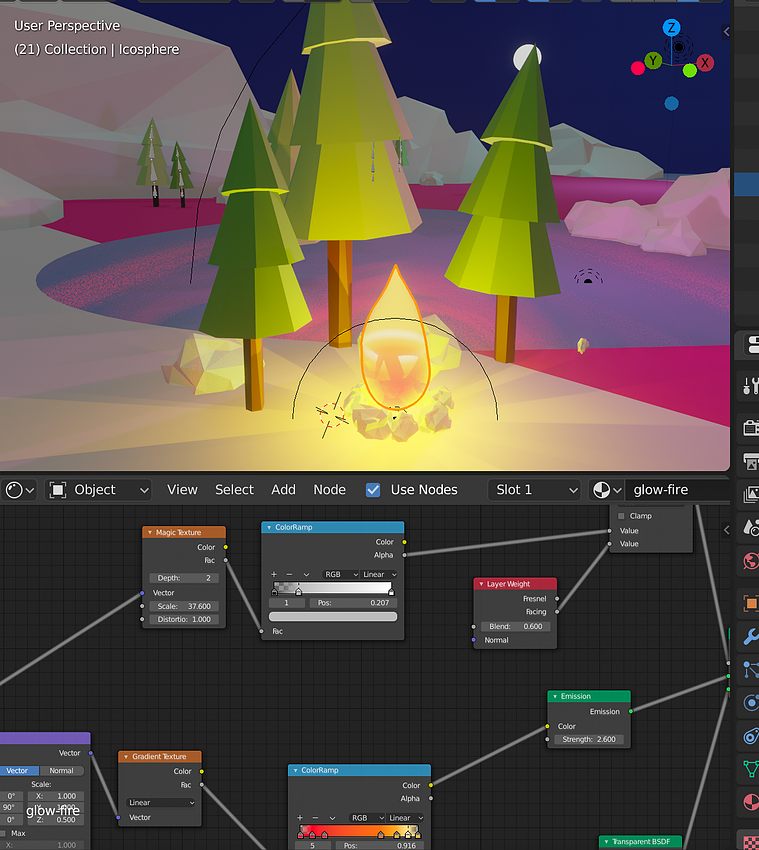Click the grayscale ColorRamp gradient bar
The width and height of the screenshot is (759, 850).
pyautogui.click(x=333, y=588)
